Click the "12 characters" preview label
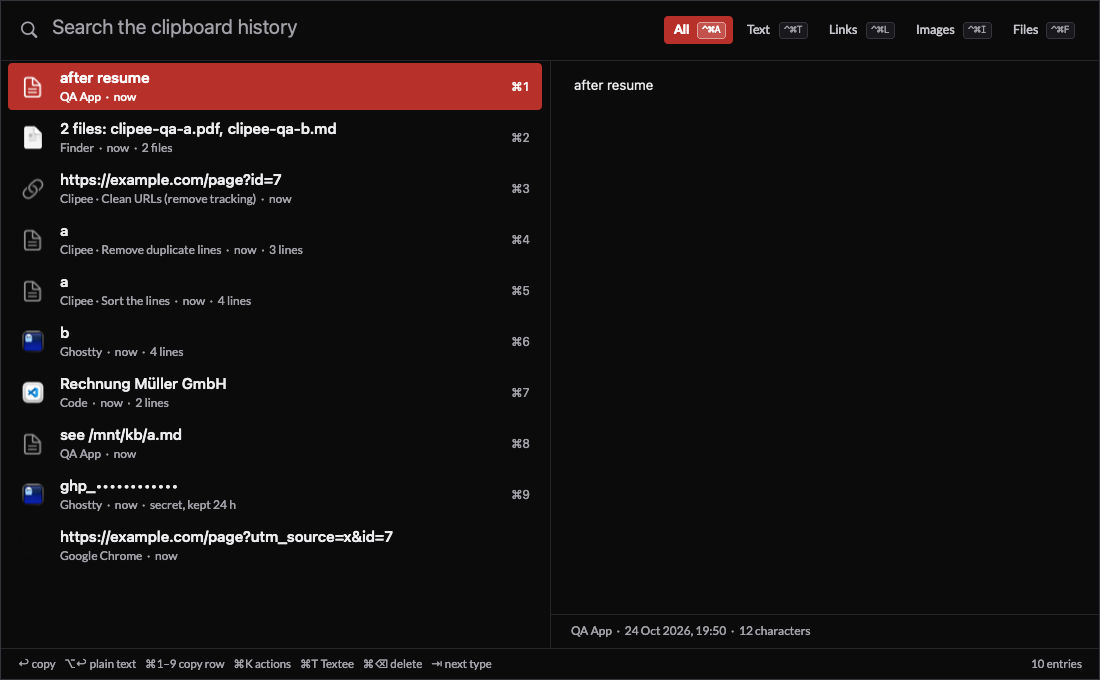The height and width of the screenshot is (680, 1100). pos(774,631)
